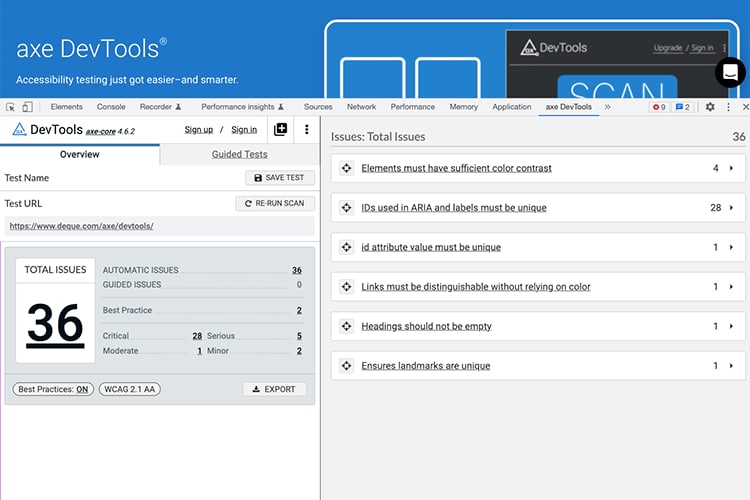Expand the color contrast issue arrow
This screenshot has height=500, width=750.
731,168
